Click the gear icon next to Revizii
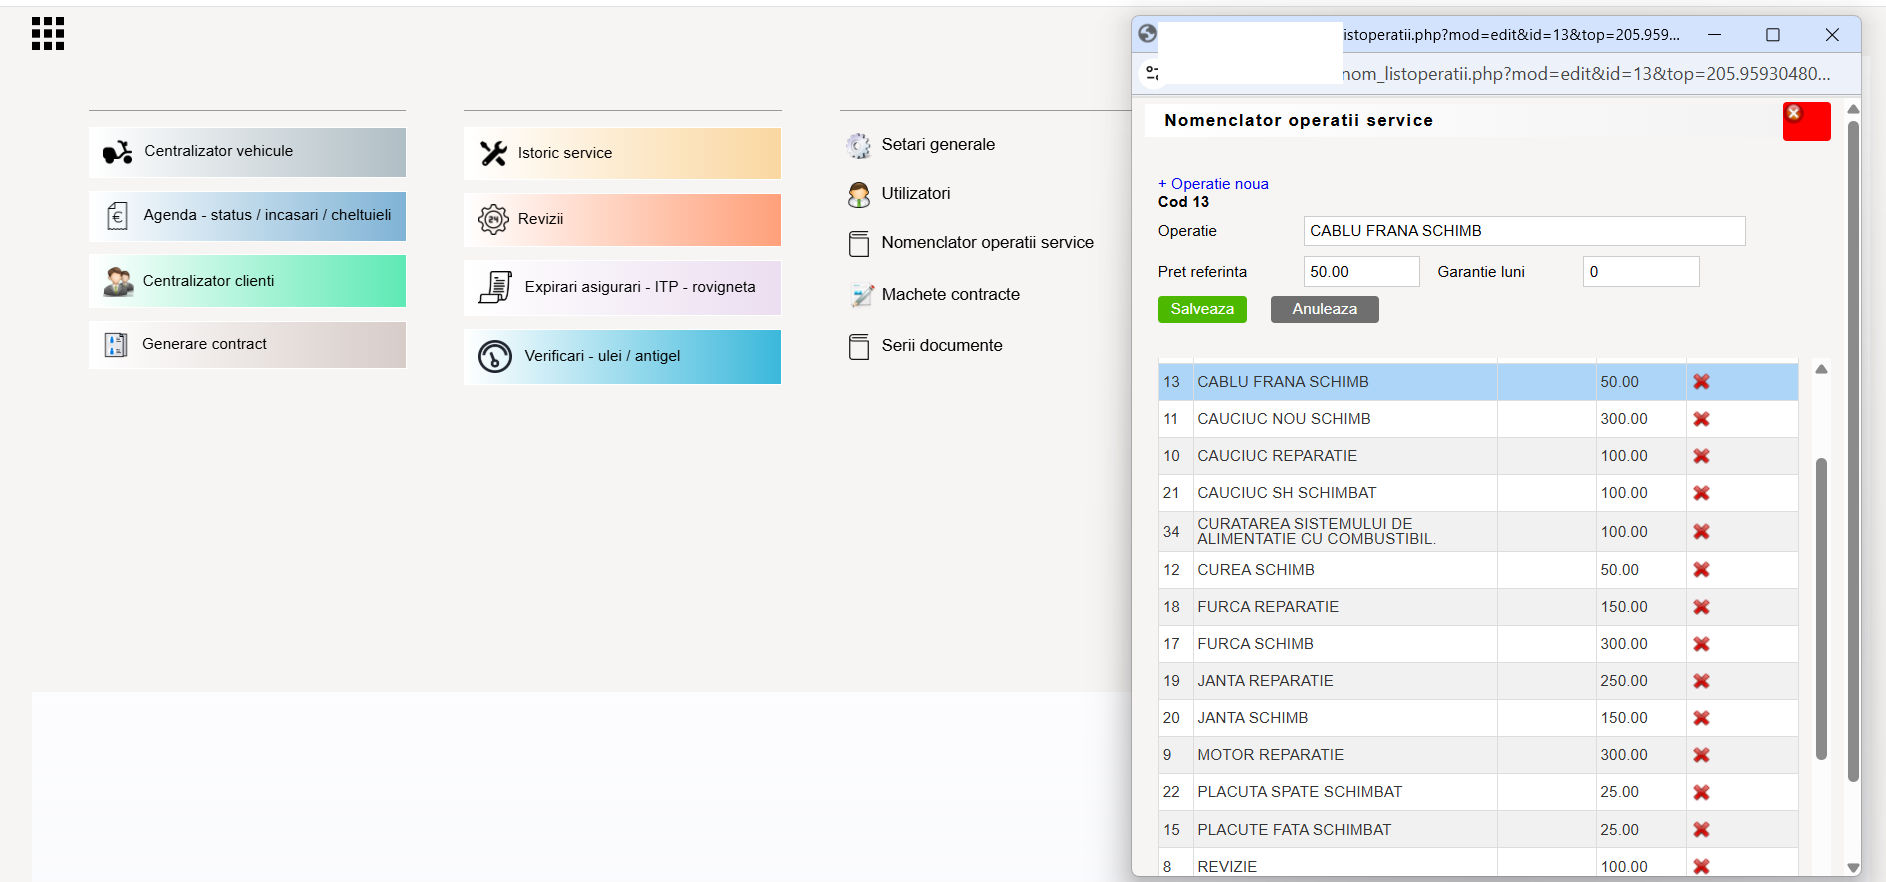 click(493, 219)
